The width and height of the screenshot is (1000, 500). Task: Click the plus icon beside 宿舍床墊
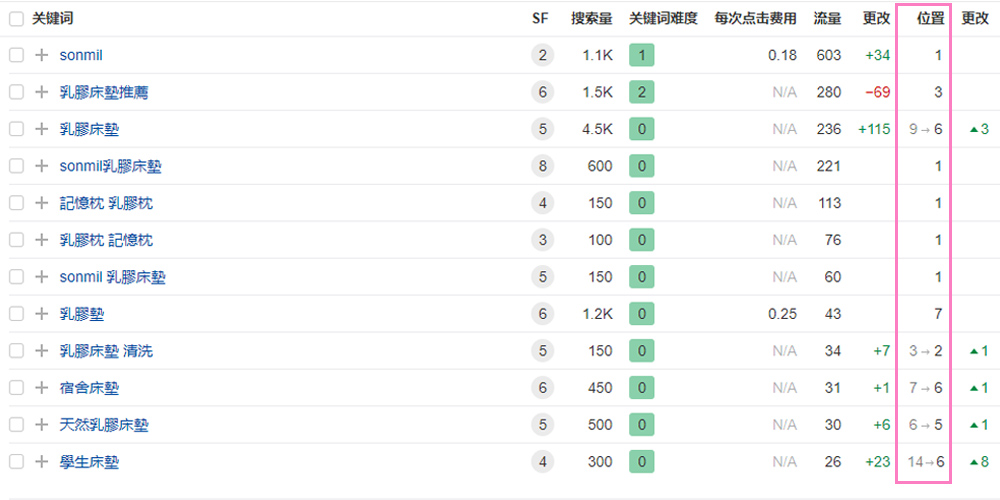[41, 389]
